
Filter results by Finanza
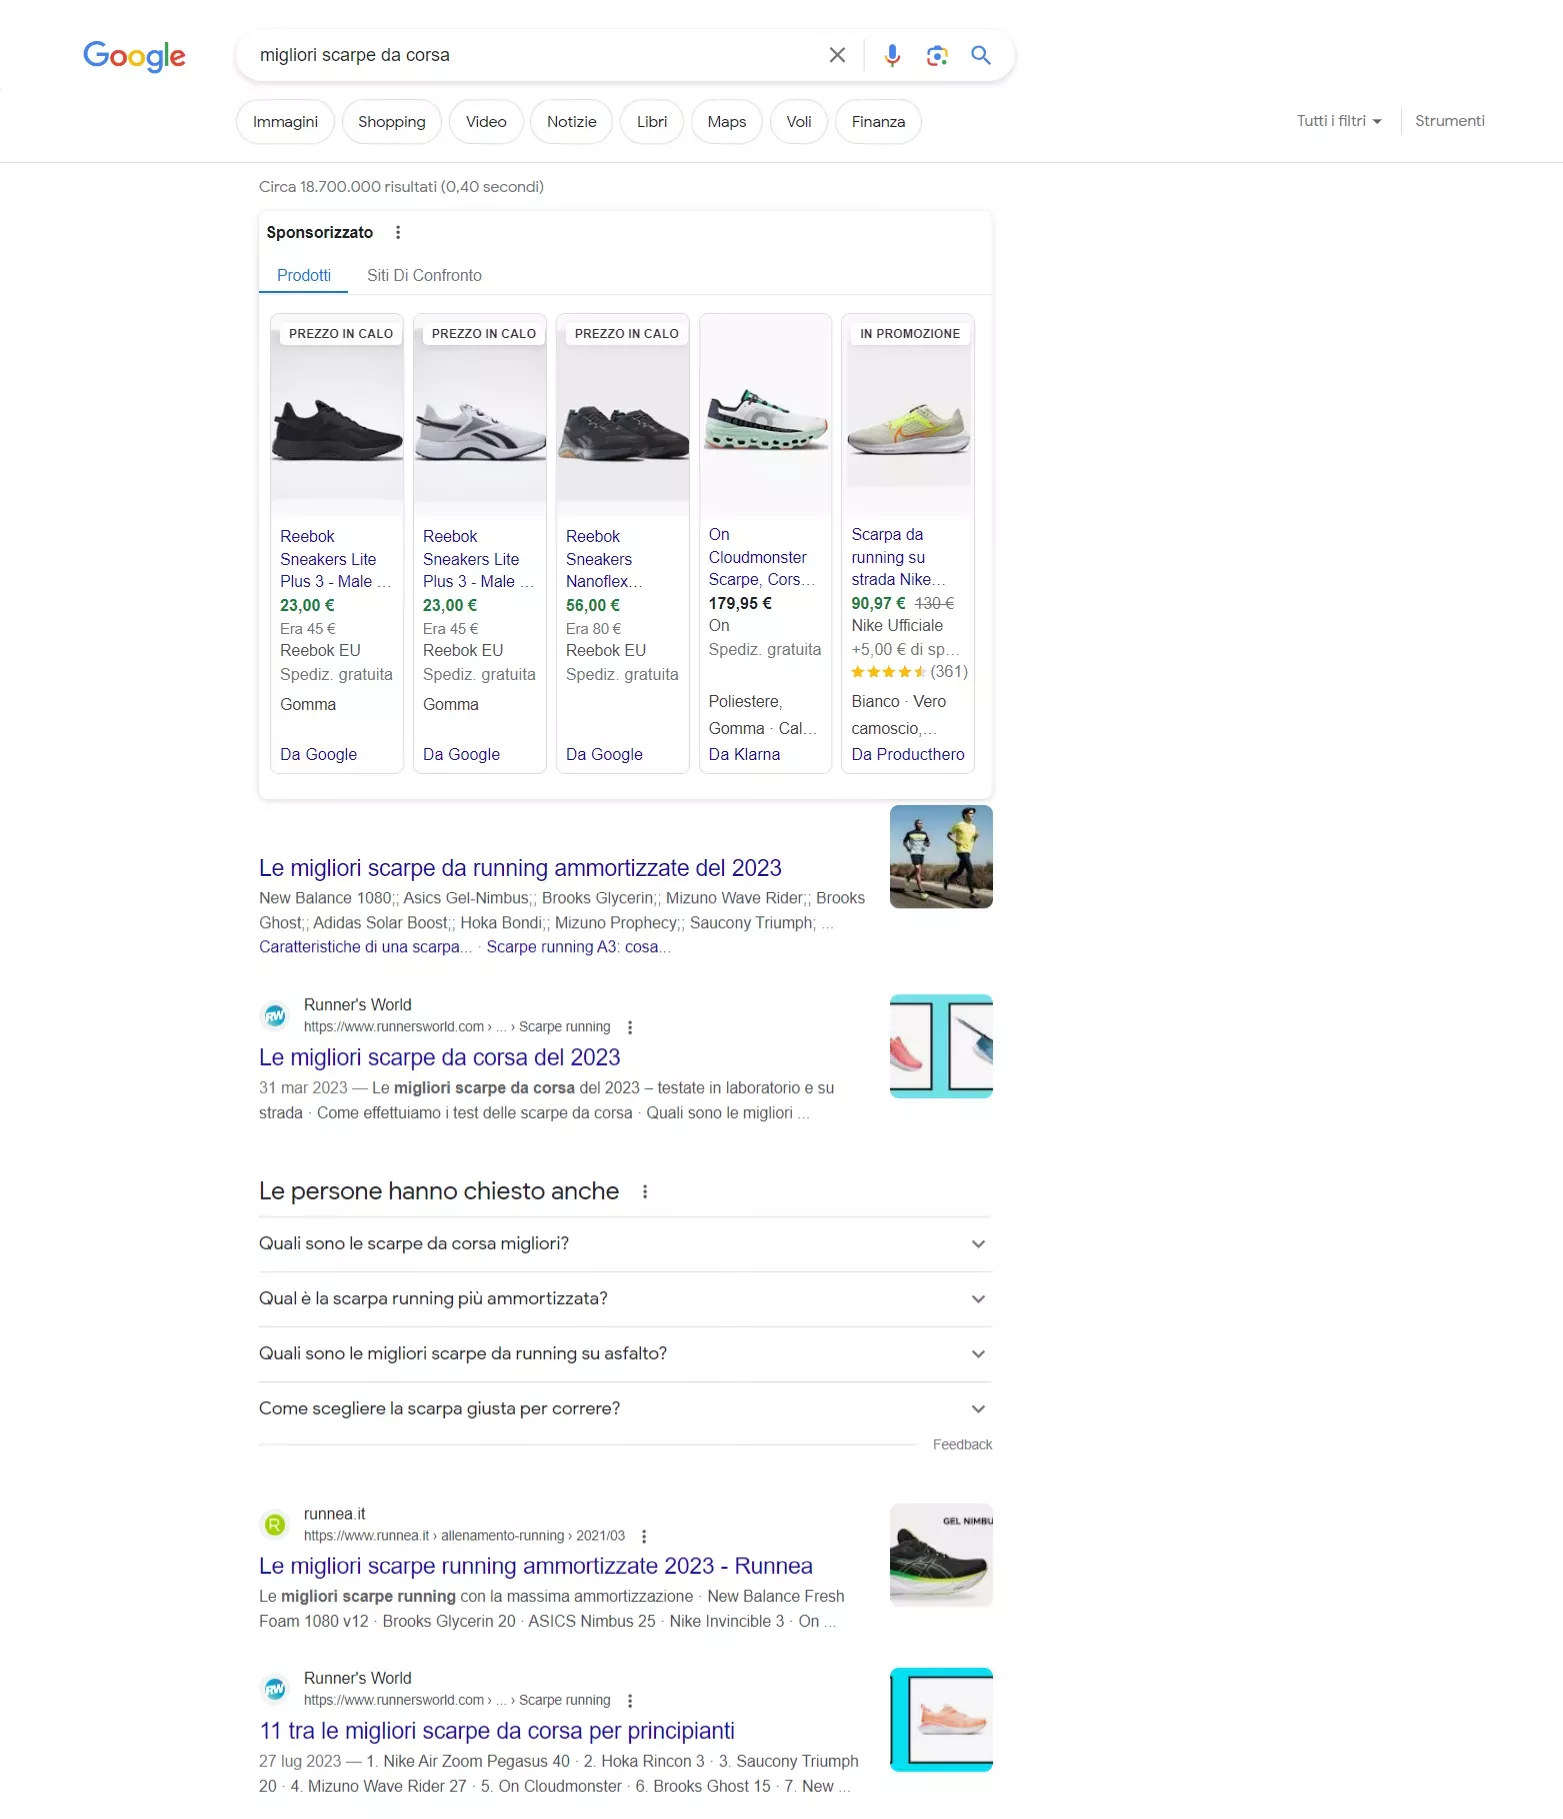(x=879, y=122)
